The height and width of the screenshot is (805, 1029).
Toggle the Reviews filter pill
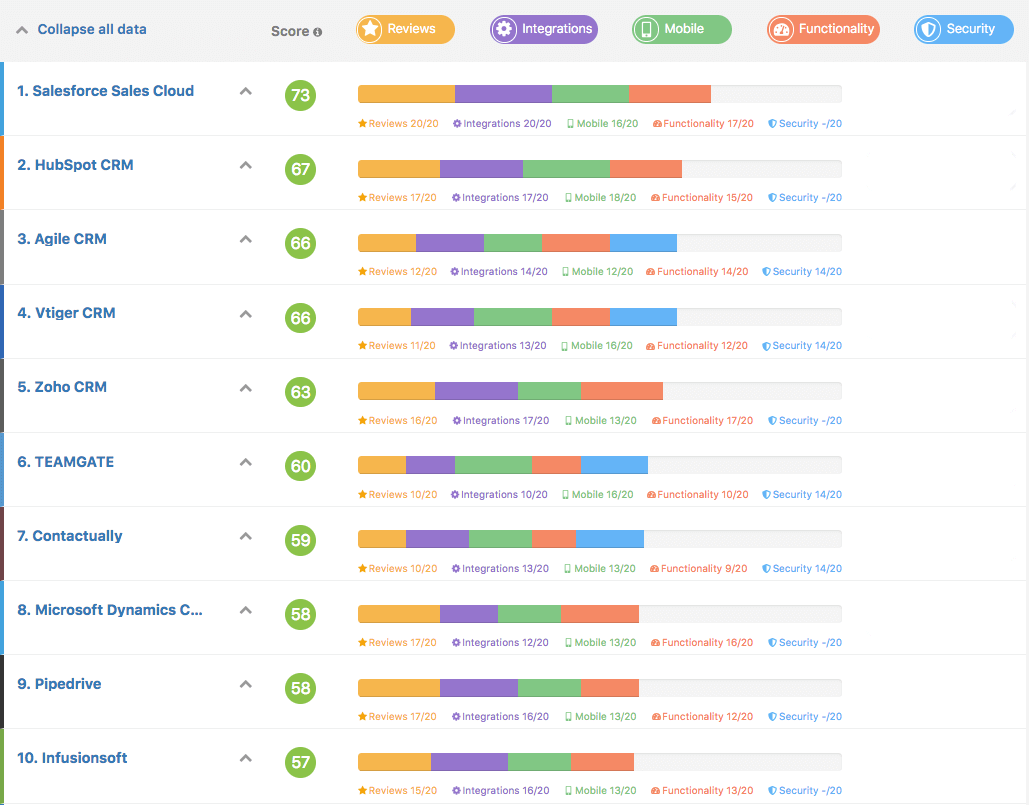406,30
